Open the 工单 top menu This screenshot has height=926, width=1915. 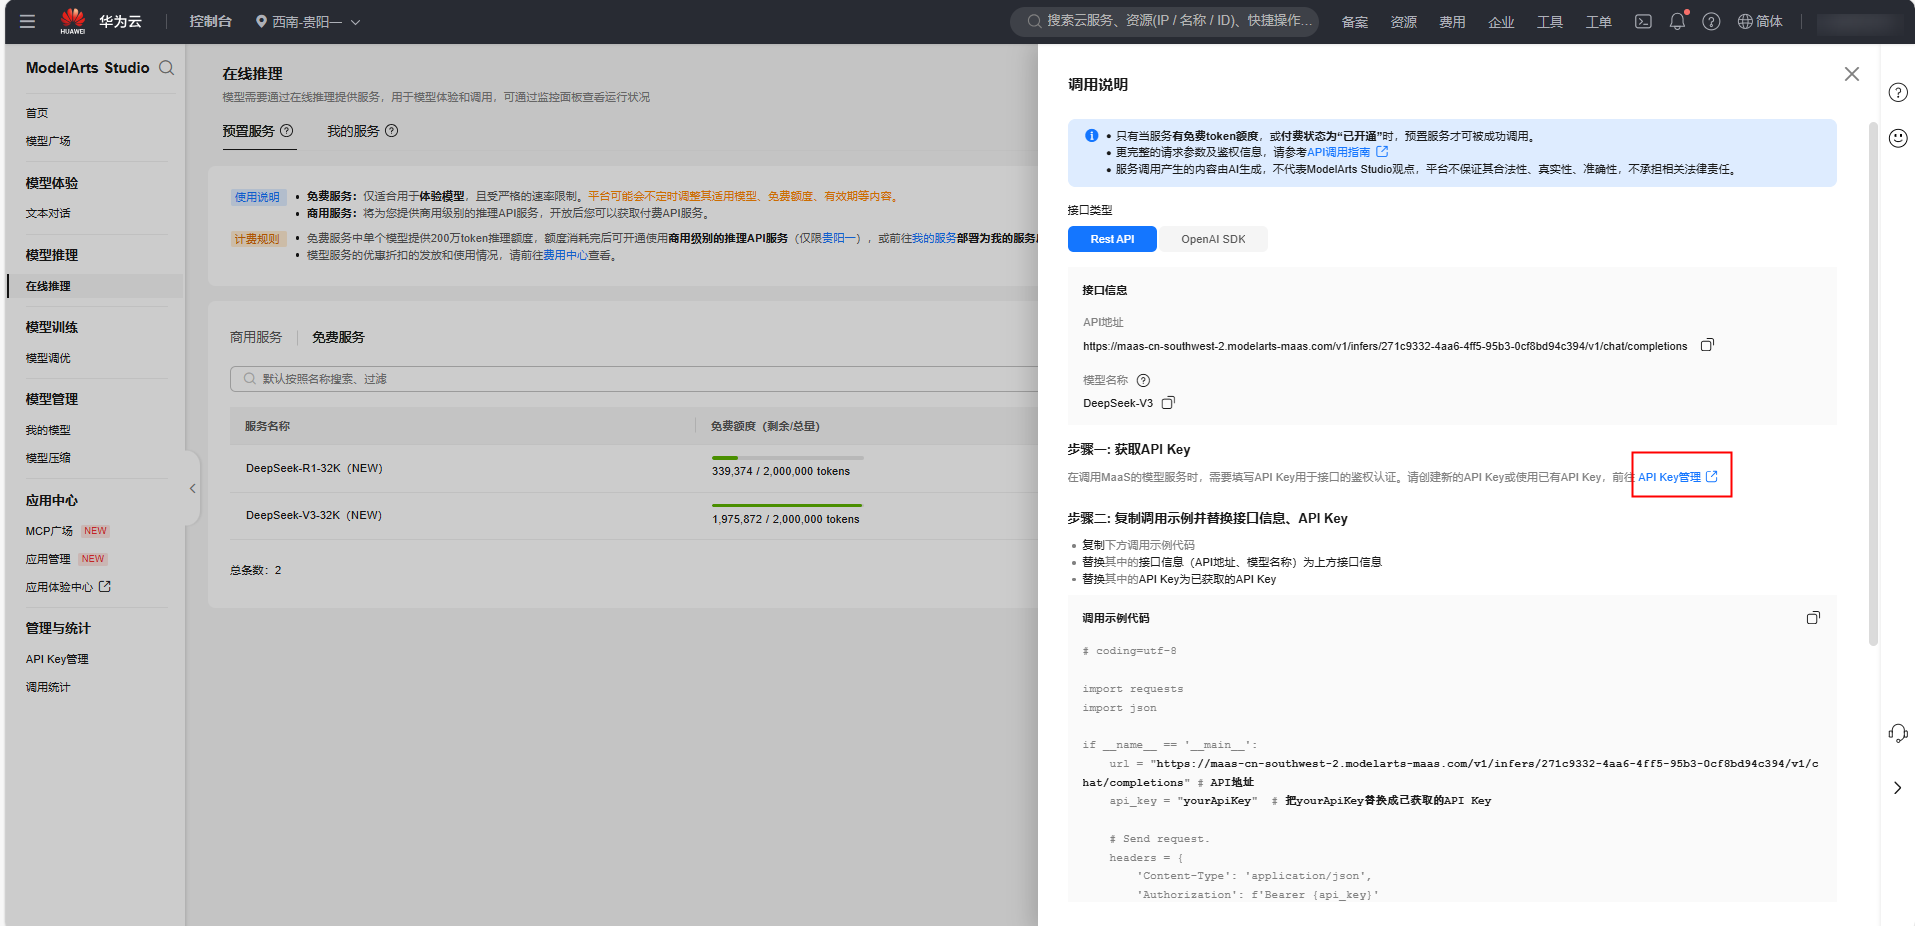click(1599, 21)
